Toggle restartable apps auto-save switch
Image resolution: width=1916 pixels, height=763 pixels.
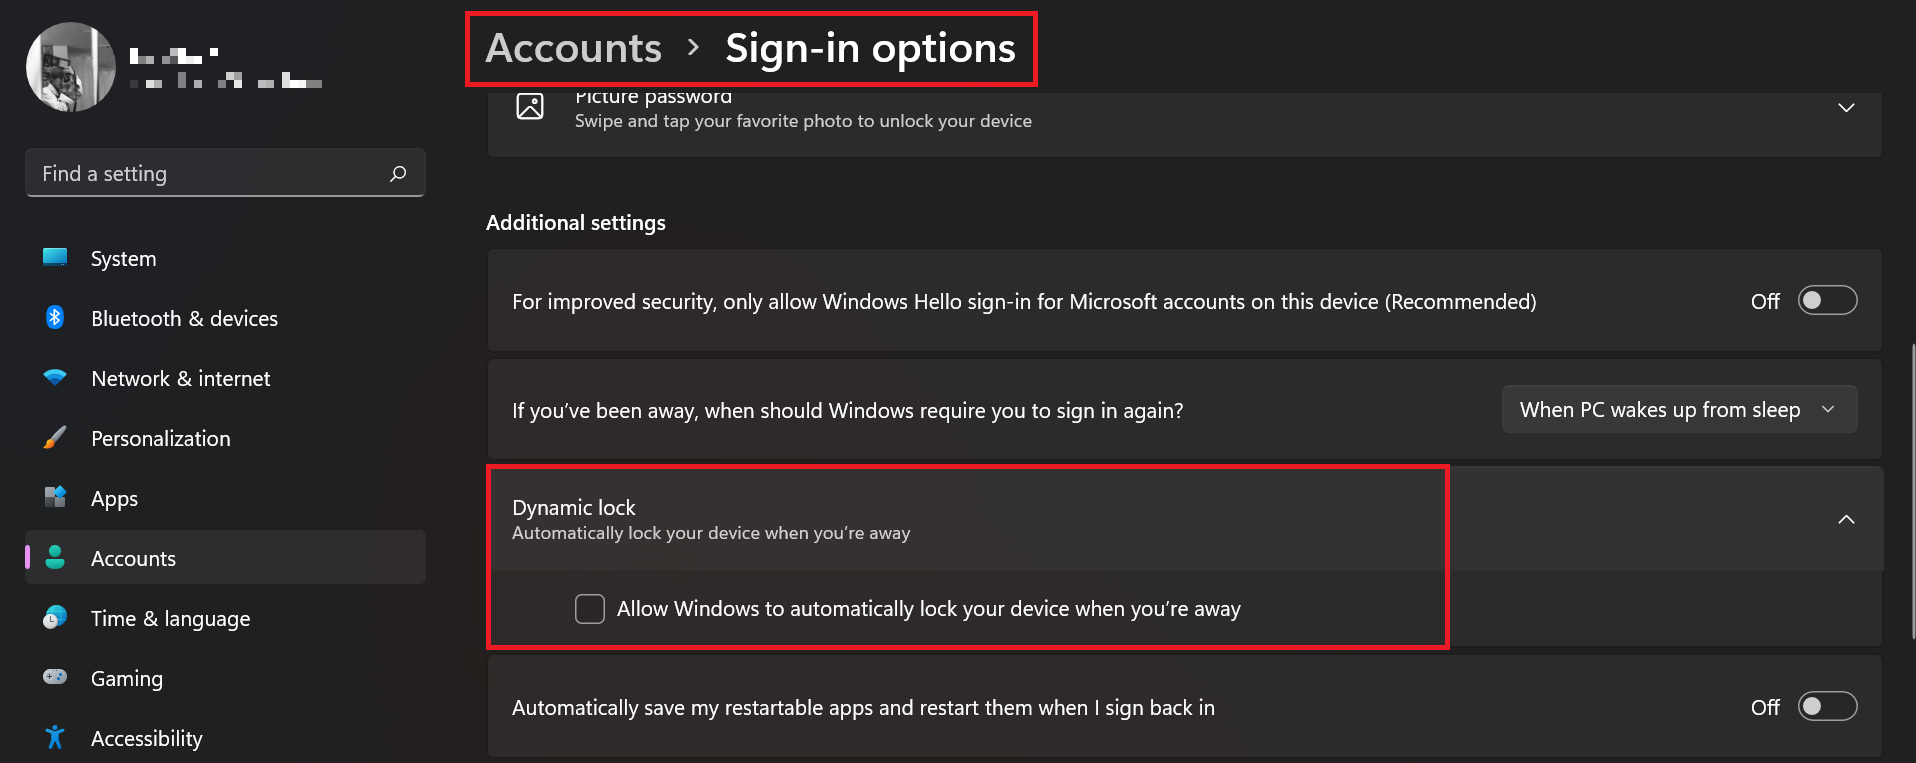pos(1827,707)
